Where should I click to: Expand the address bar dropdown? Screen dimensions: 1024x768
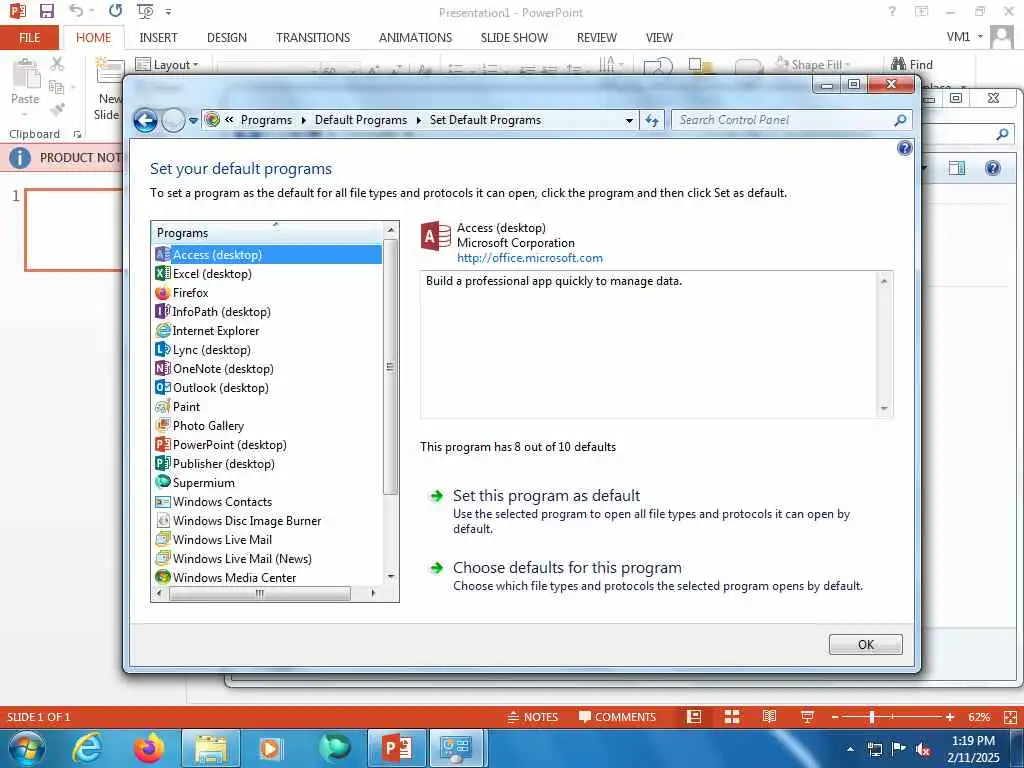[x=629, y=120]
